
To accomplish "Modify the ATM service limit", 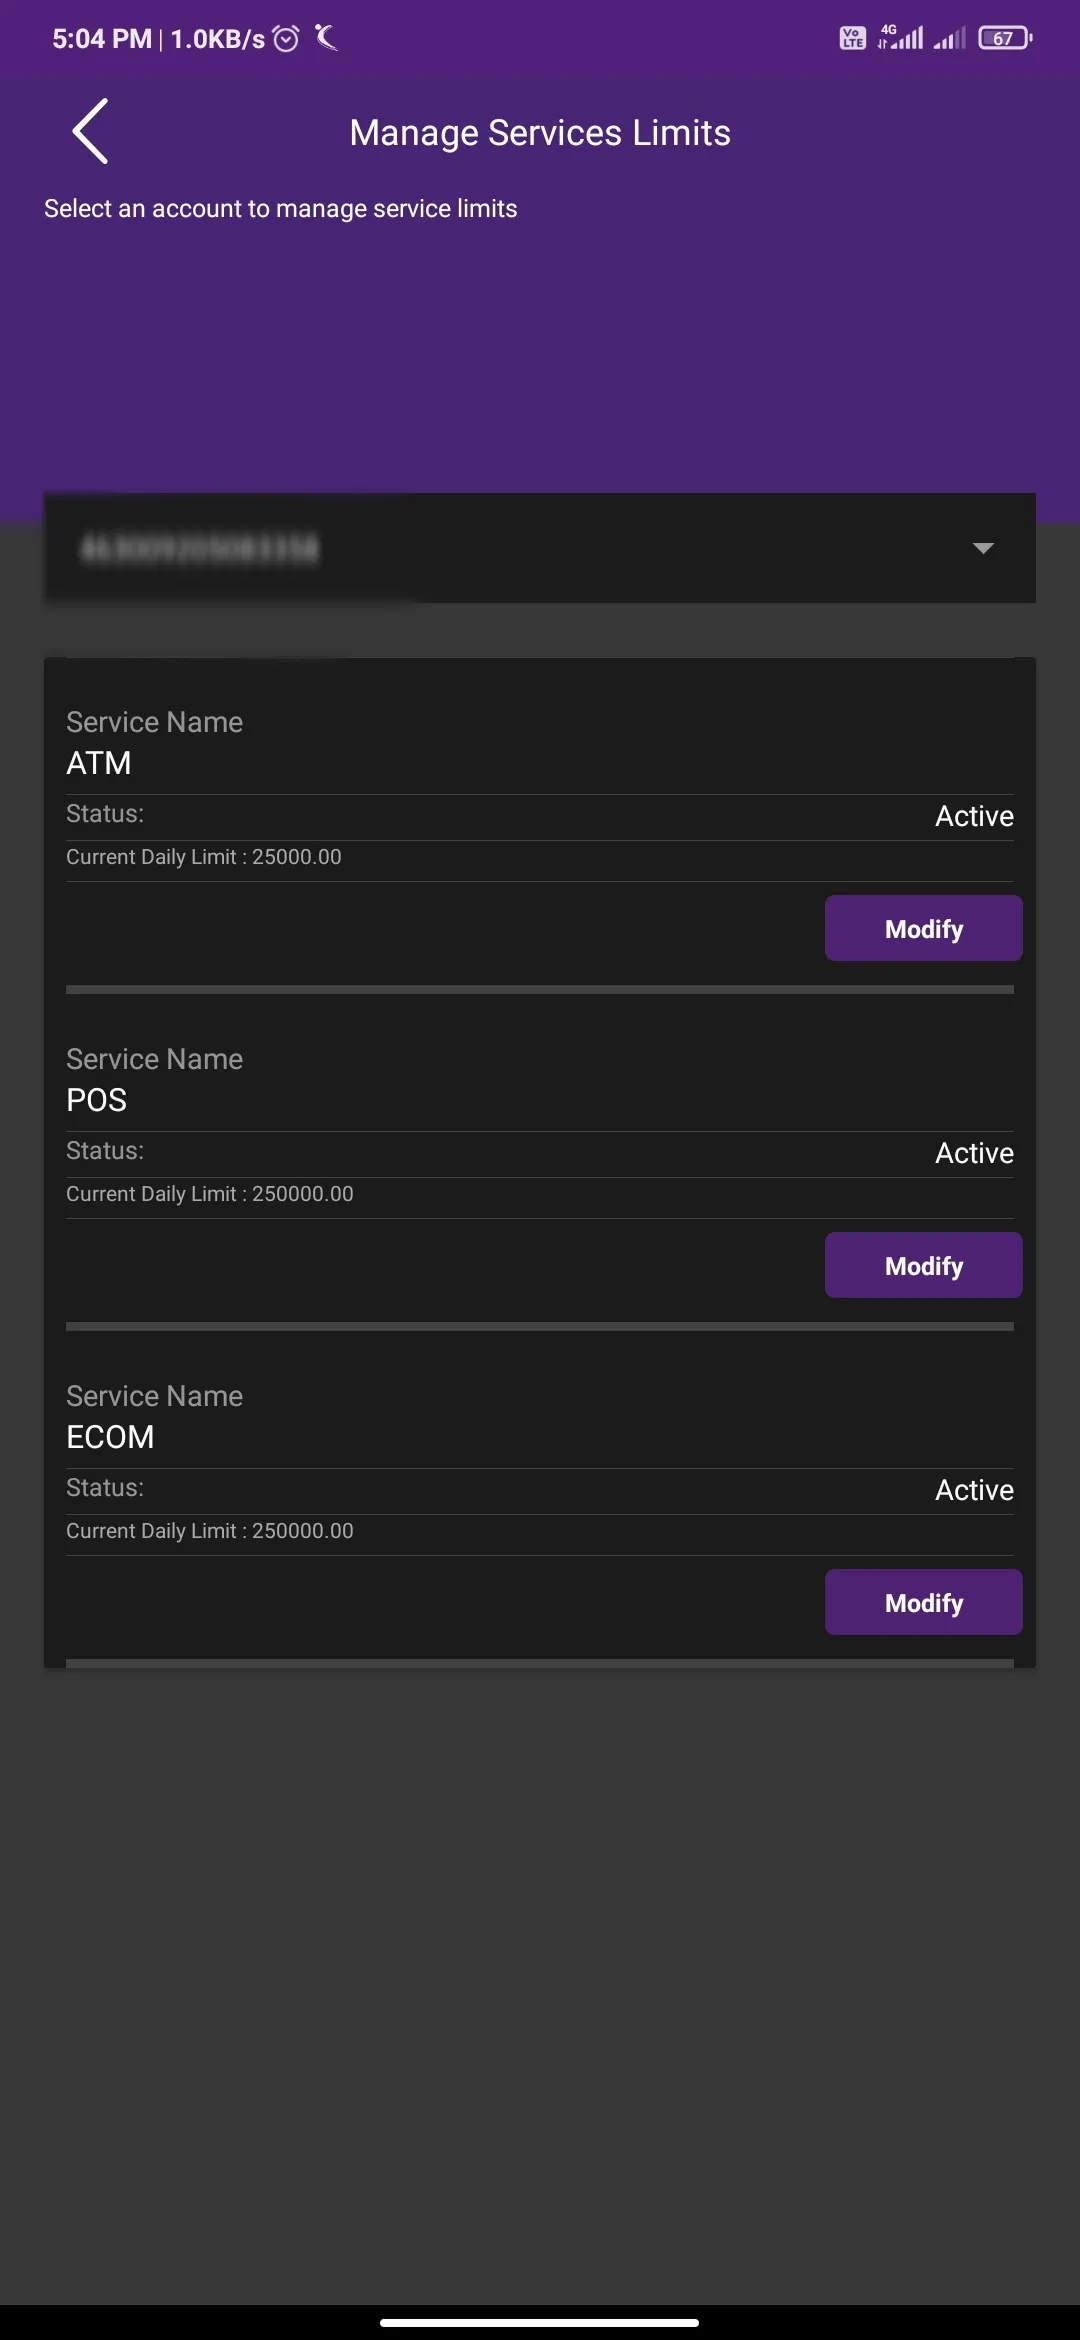I will 923,928.
